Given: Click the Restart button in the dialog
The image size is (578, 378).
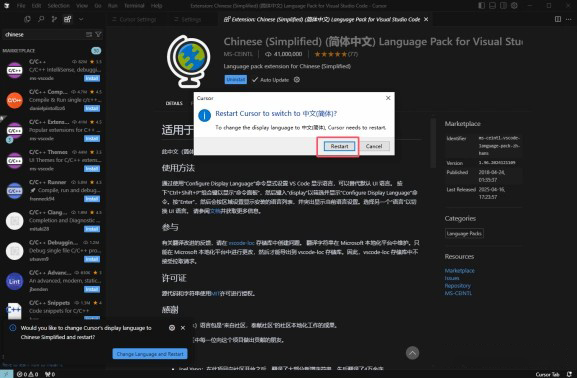Looking at the screenshot, I should tap(339, 146).
